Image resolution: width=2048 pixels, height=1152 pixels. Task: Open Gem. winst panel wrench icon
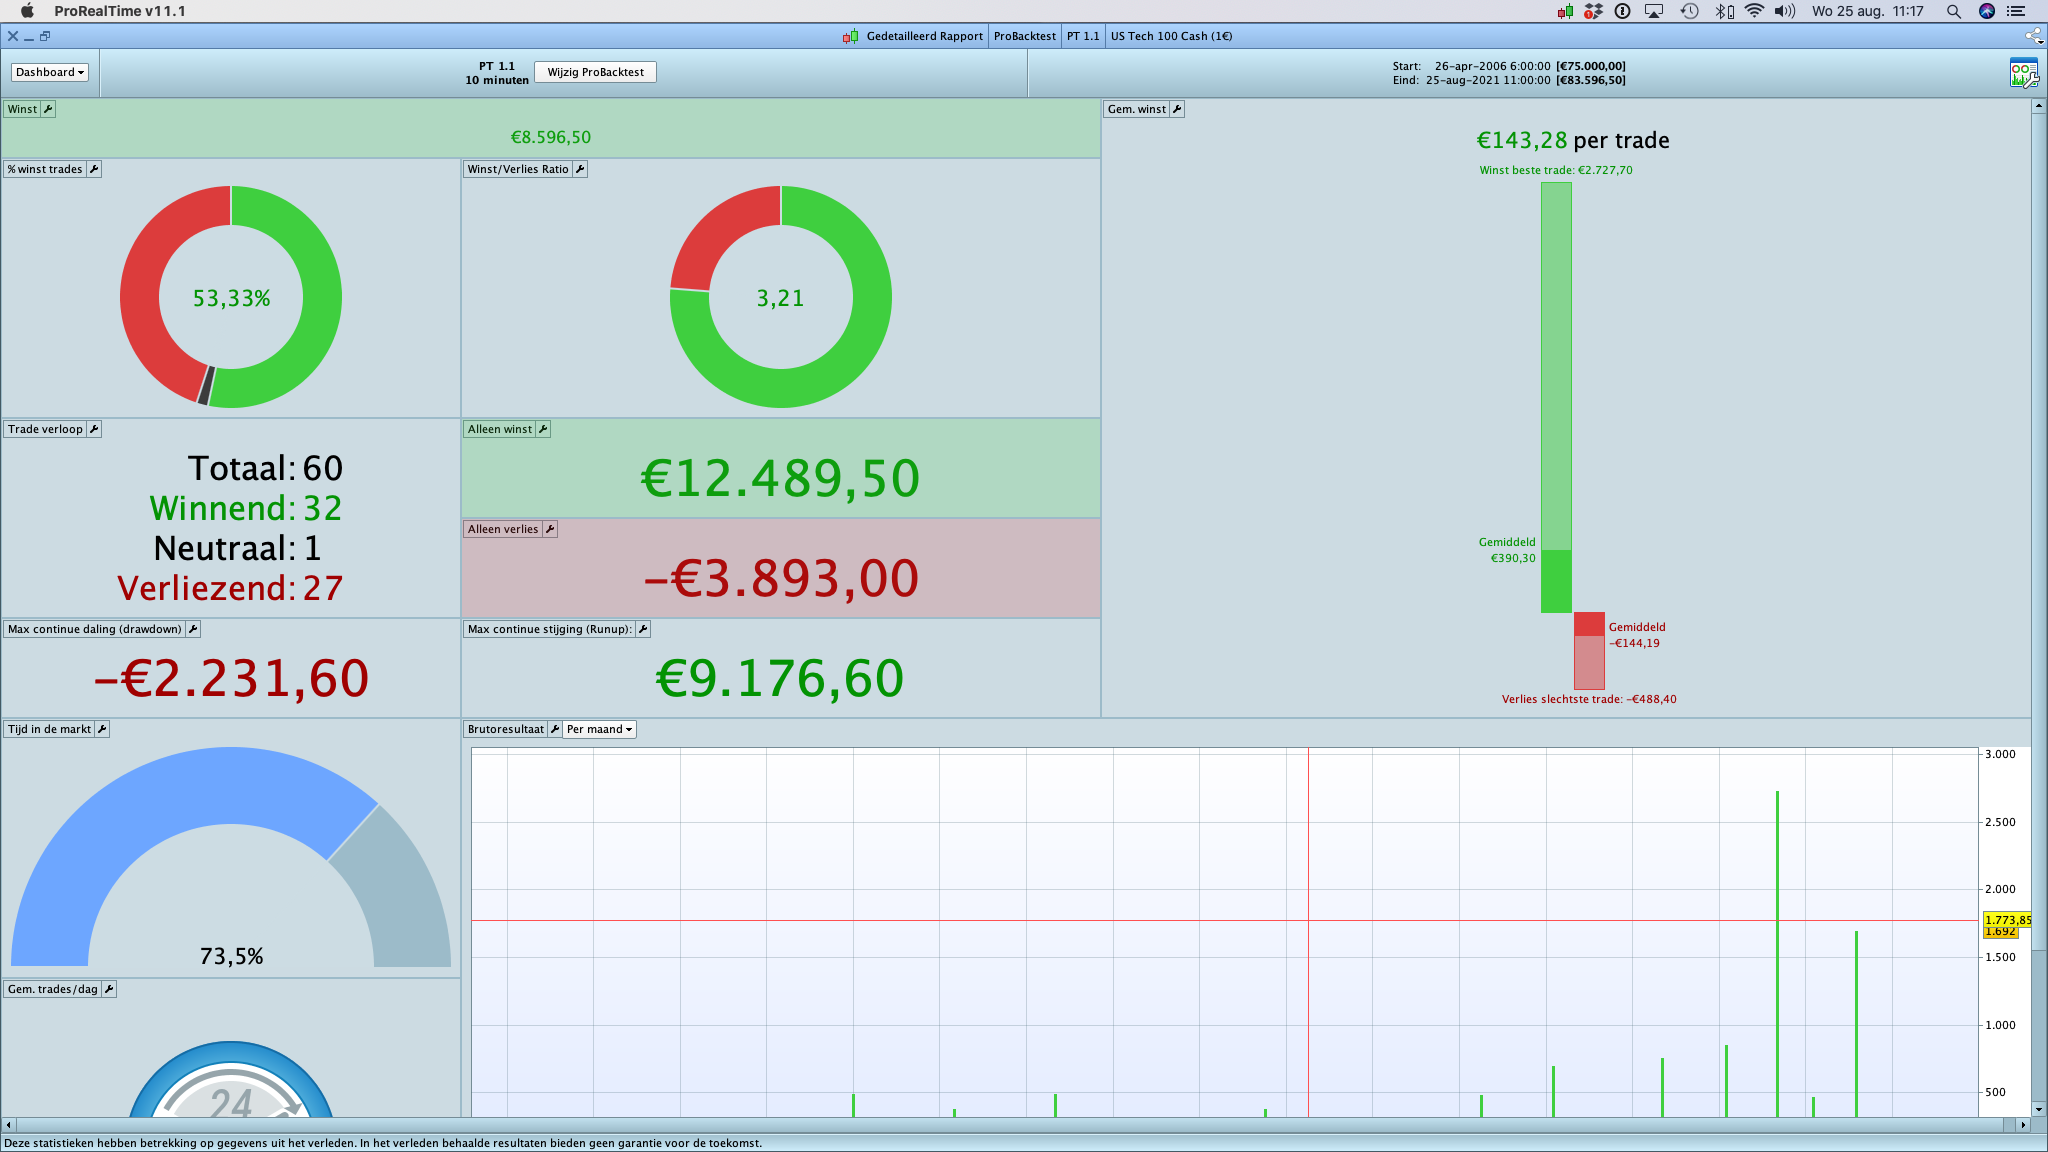(x=1177, y=109)
